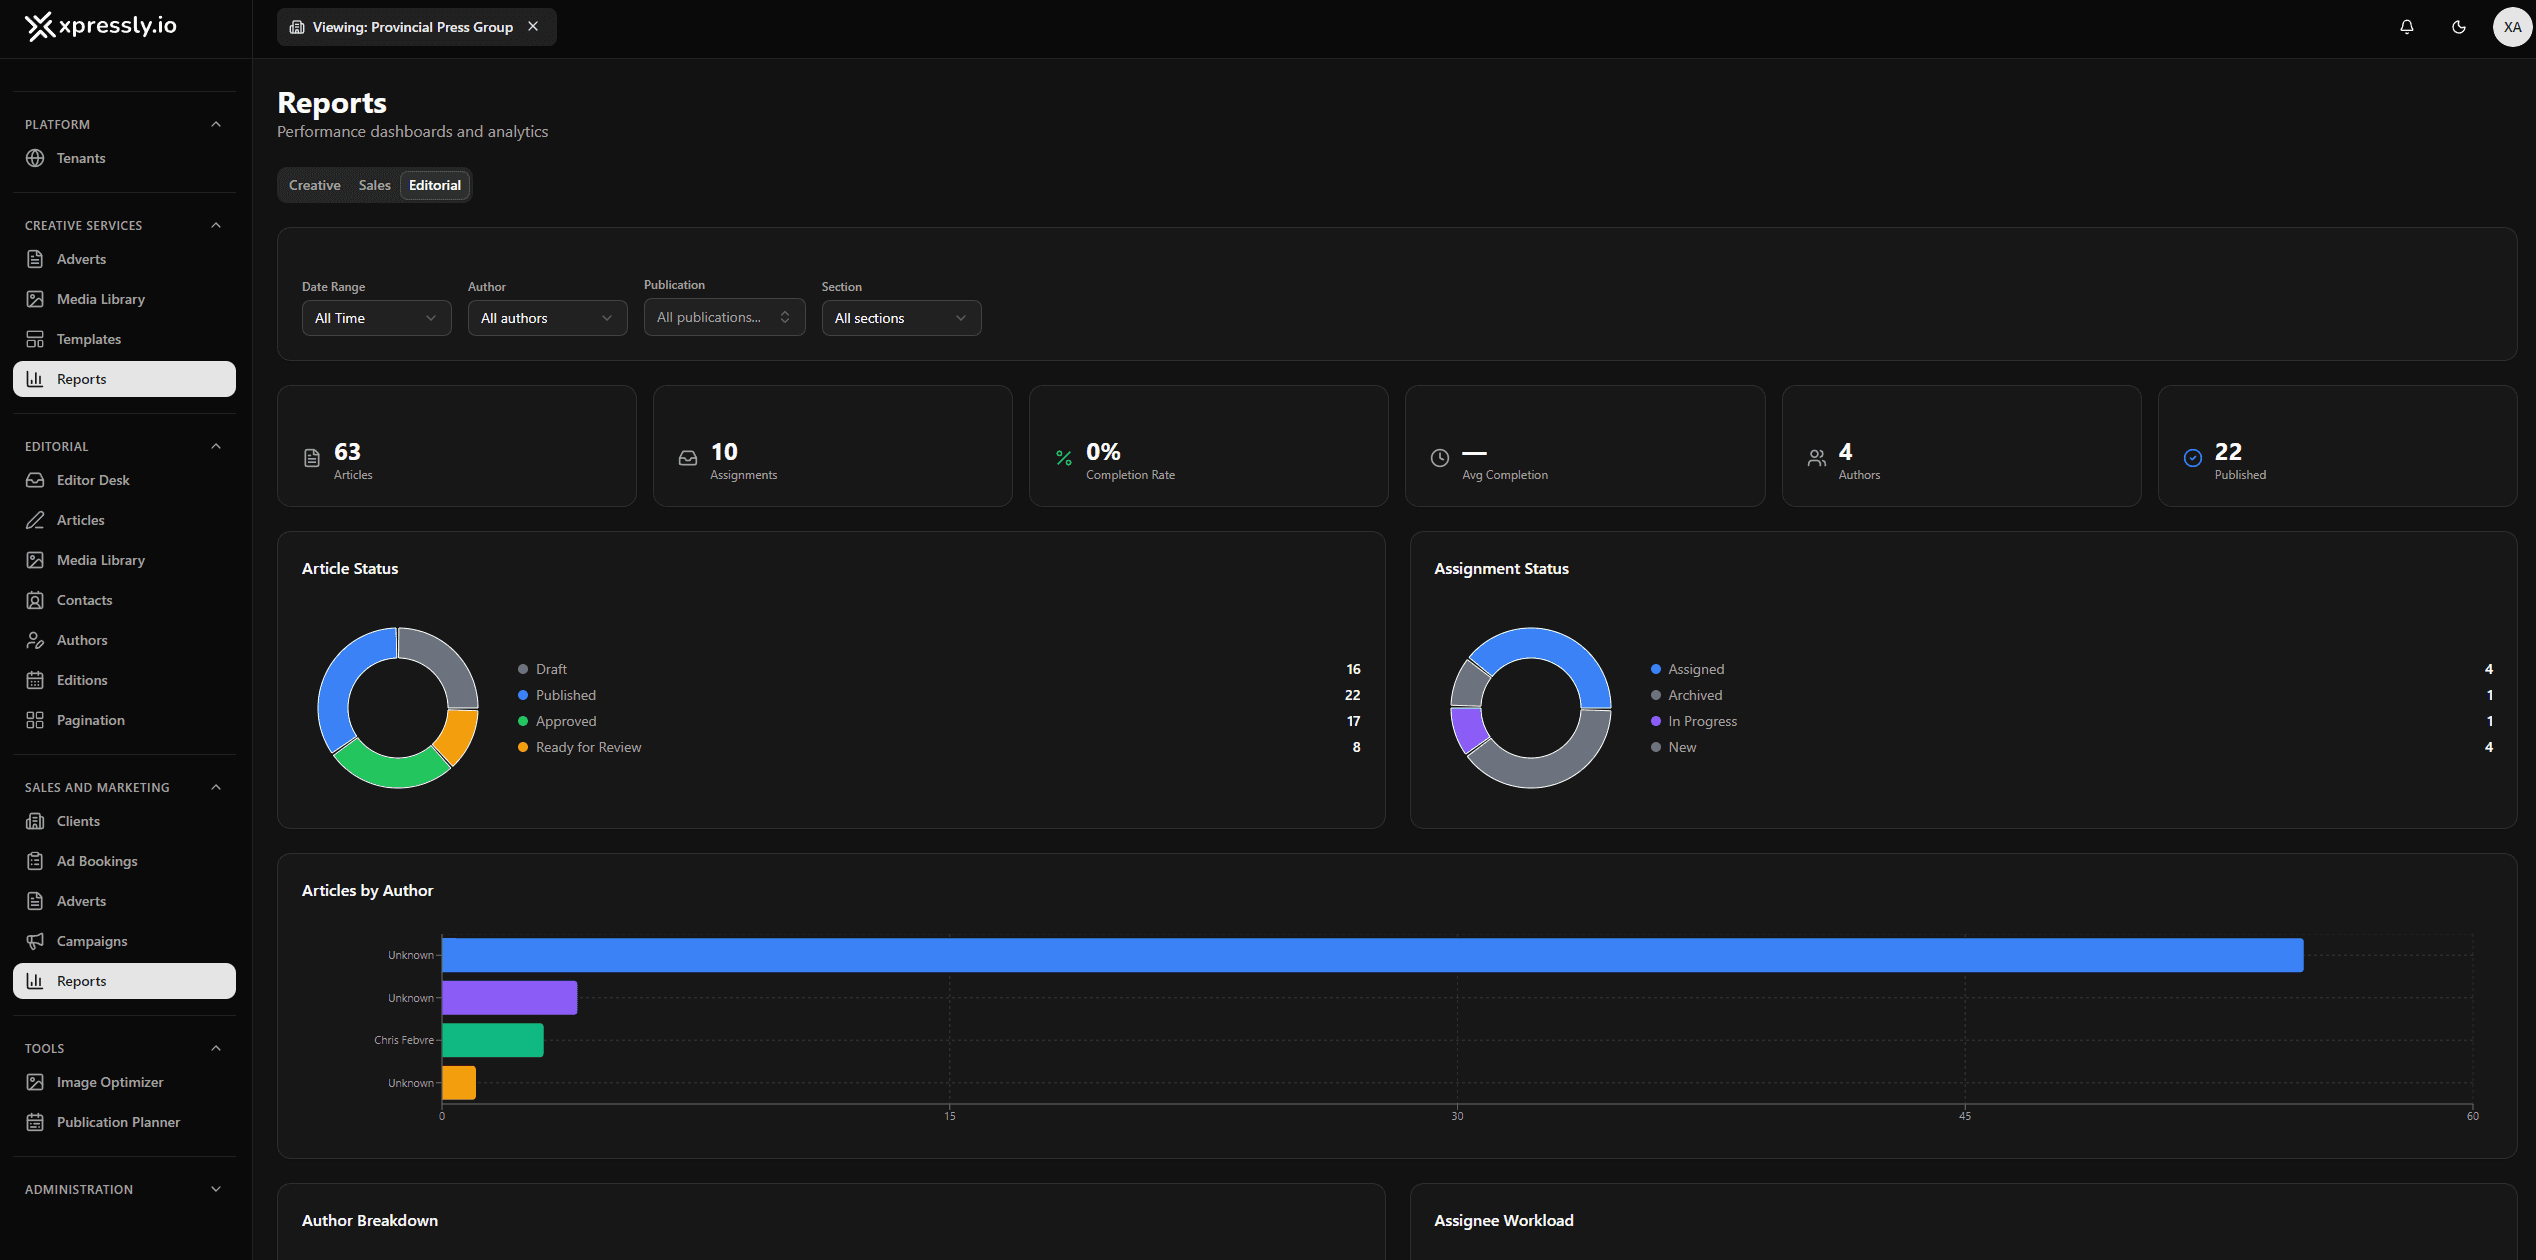This screenshot has height=1260, width=2536.
Task: Open the Ad Bookings page
Action: pos(97,861)
